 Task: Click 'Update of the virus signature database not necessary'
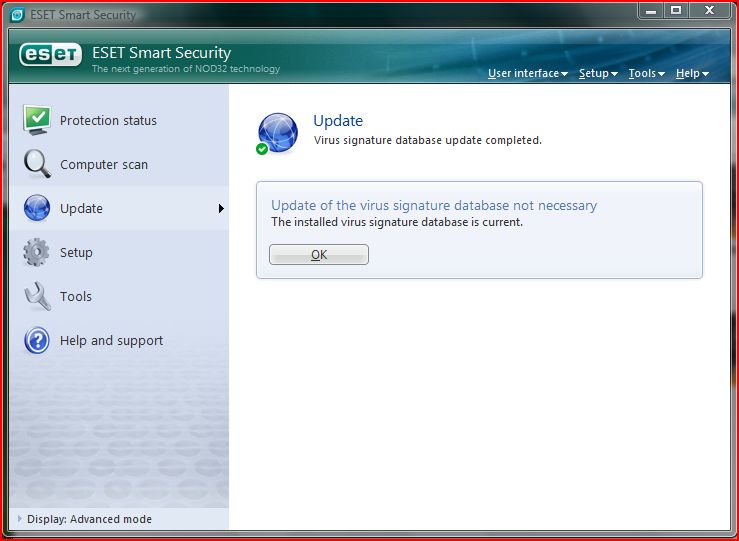(434, 205)
